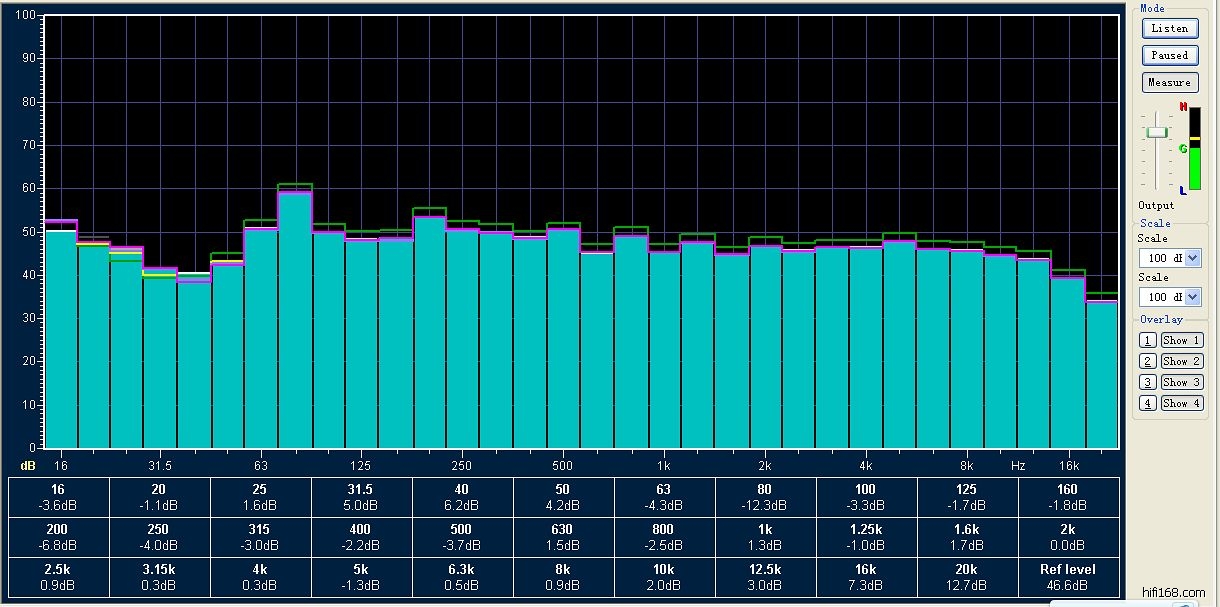Store overlay slot 1
This screenshot has height=607, width=1220.
[x=1148, y=341]
